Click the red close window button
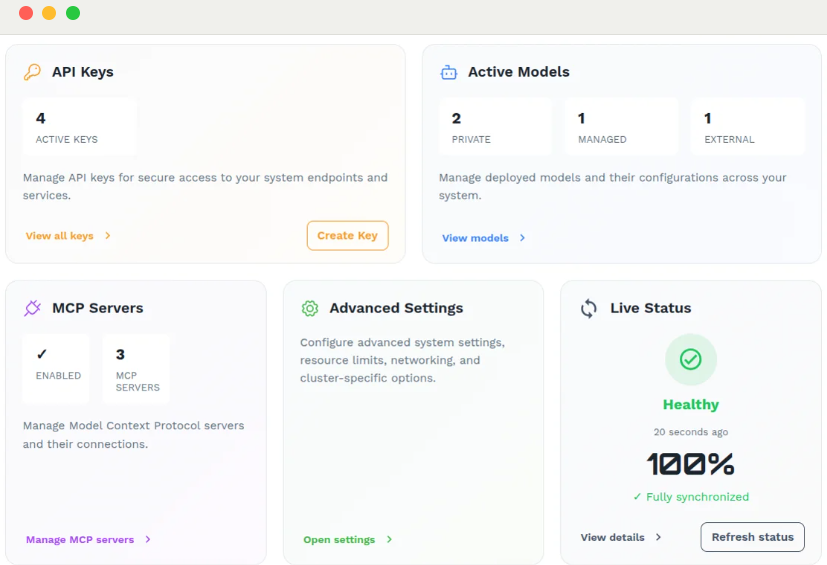Screen dimensions: 827x565 [x=26, y=13]
